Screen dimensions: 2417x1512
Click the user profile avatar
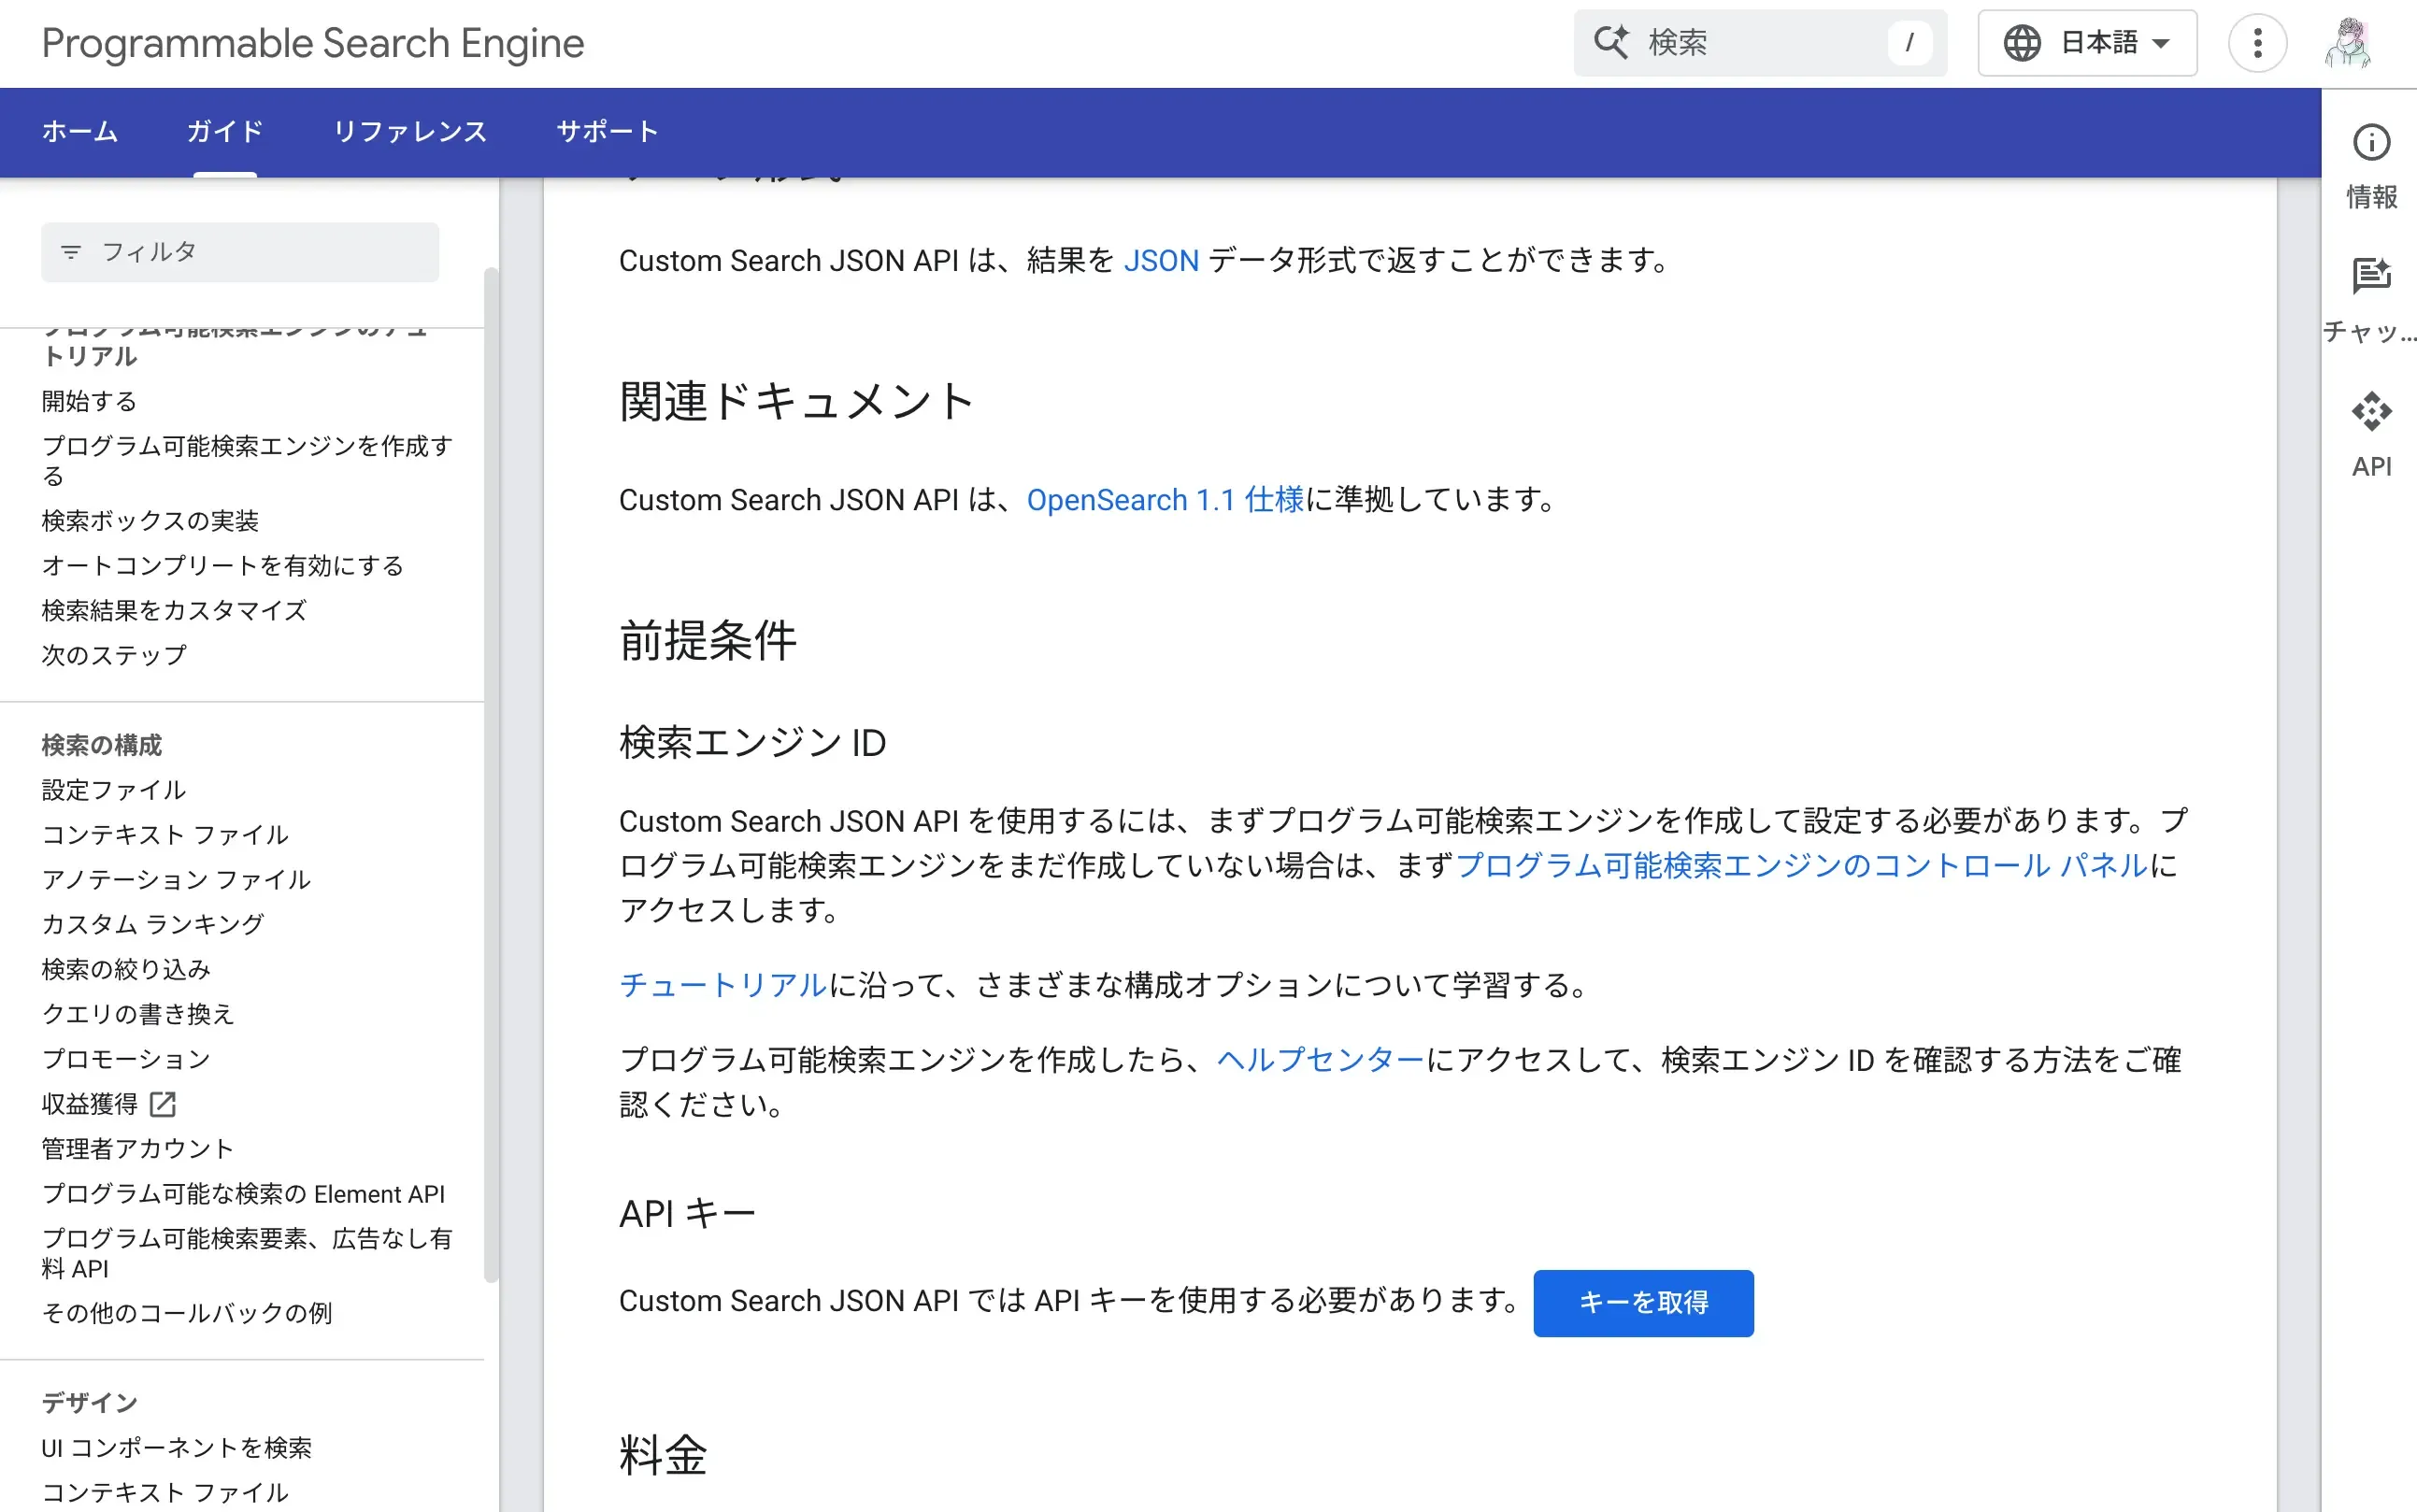click(x=2347, y=43)
